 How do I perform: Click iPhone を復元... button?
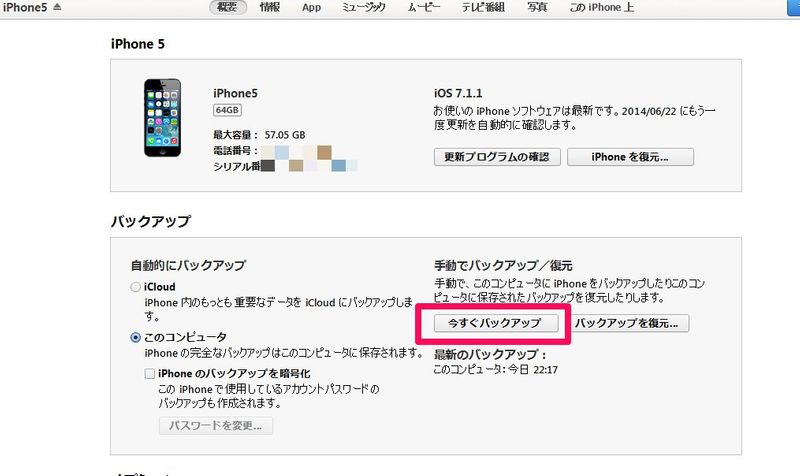tap(630, 157)
